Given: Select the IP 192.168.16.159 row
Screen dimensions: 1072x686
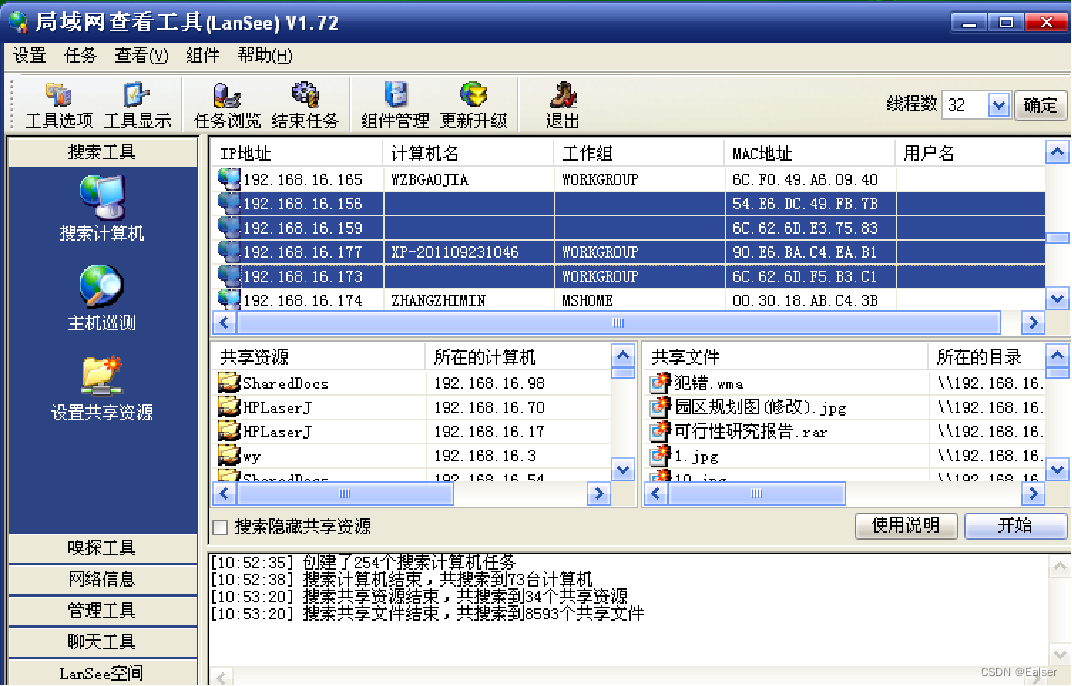Looking at the screenshot, I should point(628,228).
